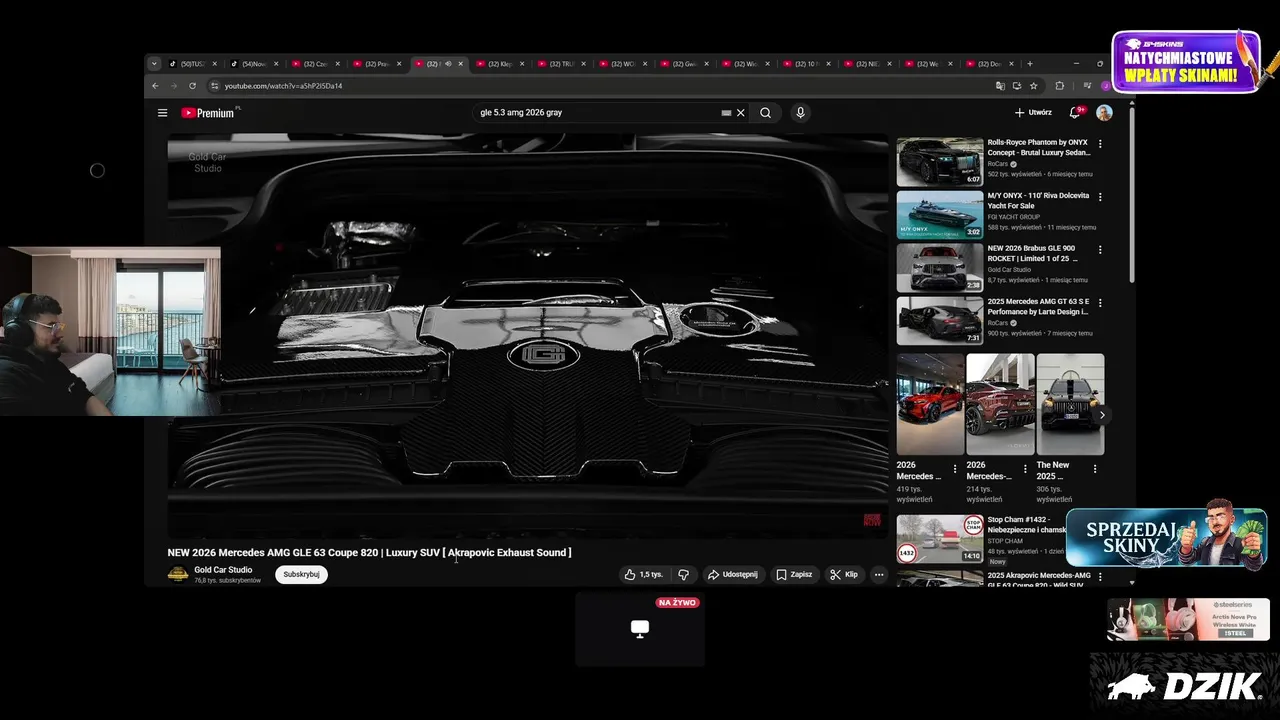Click the magnifier search button
Viewport: 1280px width, 720px height.
(x=765, y=113)
